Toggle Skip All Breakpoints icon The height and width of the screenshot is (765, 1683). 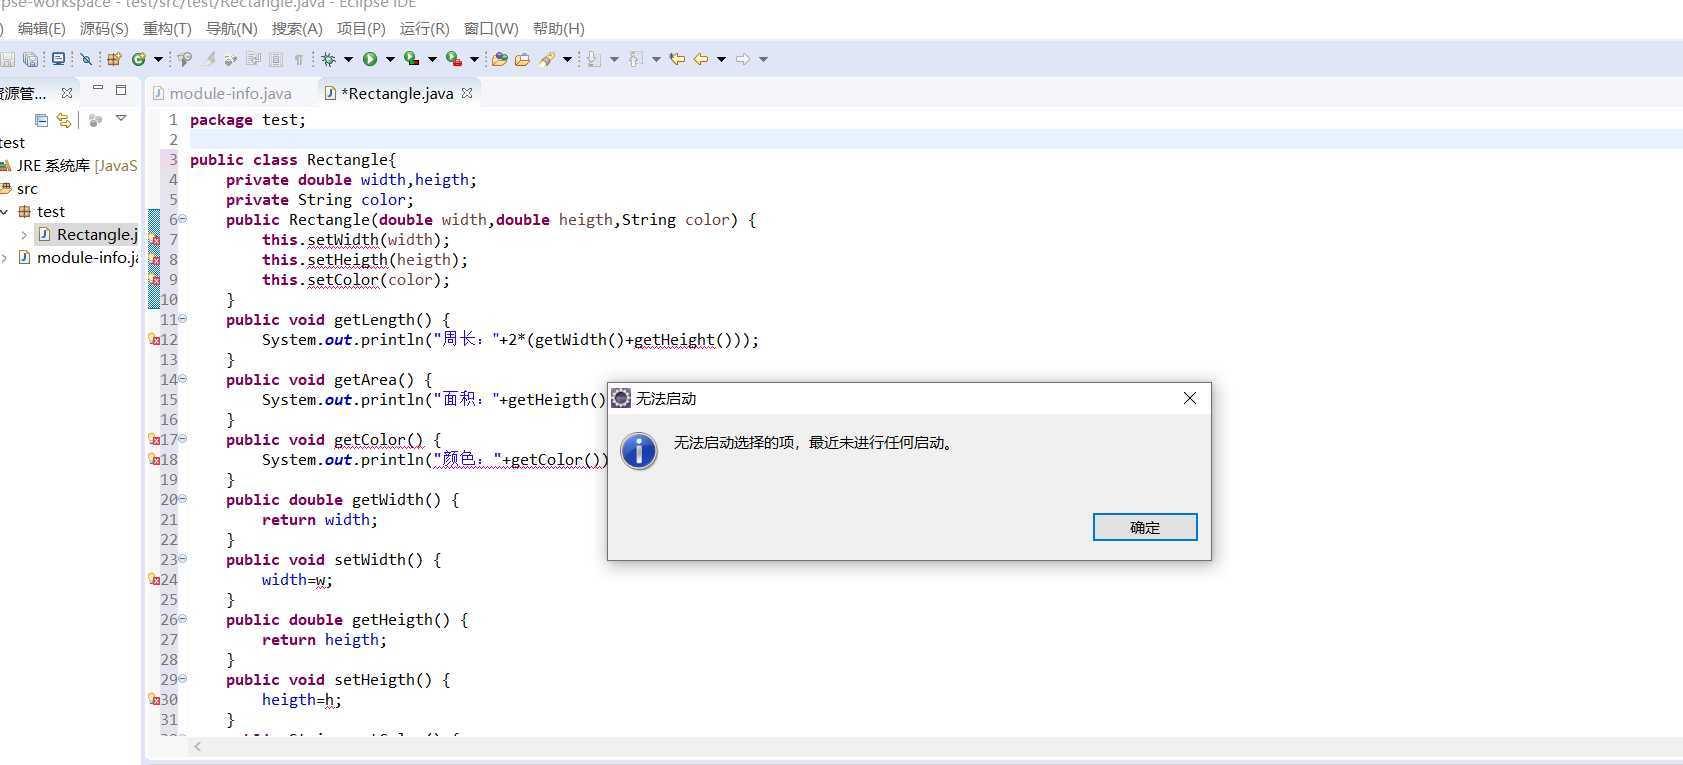pos(86,59)
